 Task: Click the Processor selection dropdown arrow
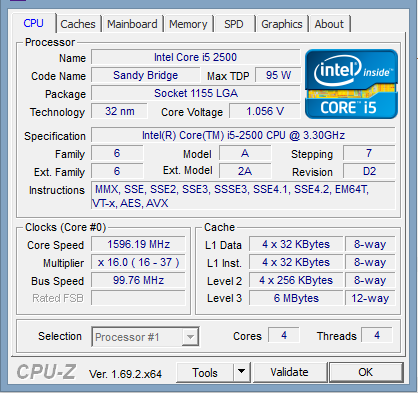190,337
